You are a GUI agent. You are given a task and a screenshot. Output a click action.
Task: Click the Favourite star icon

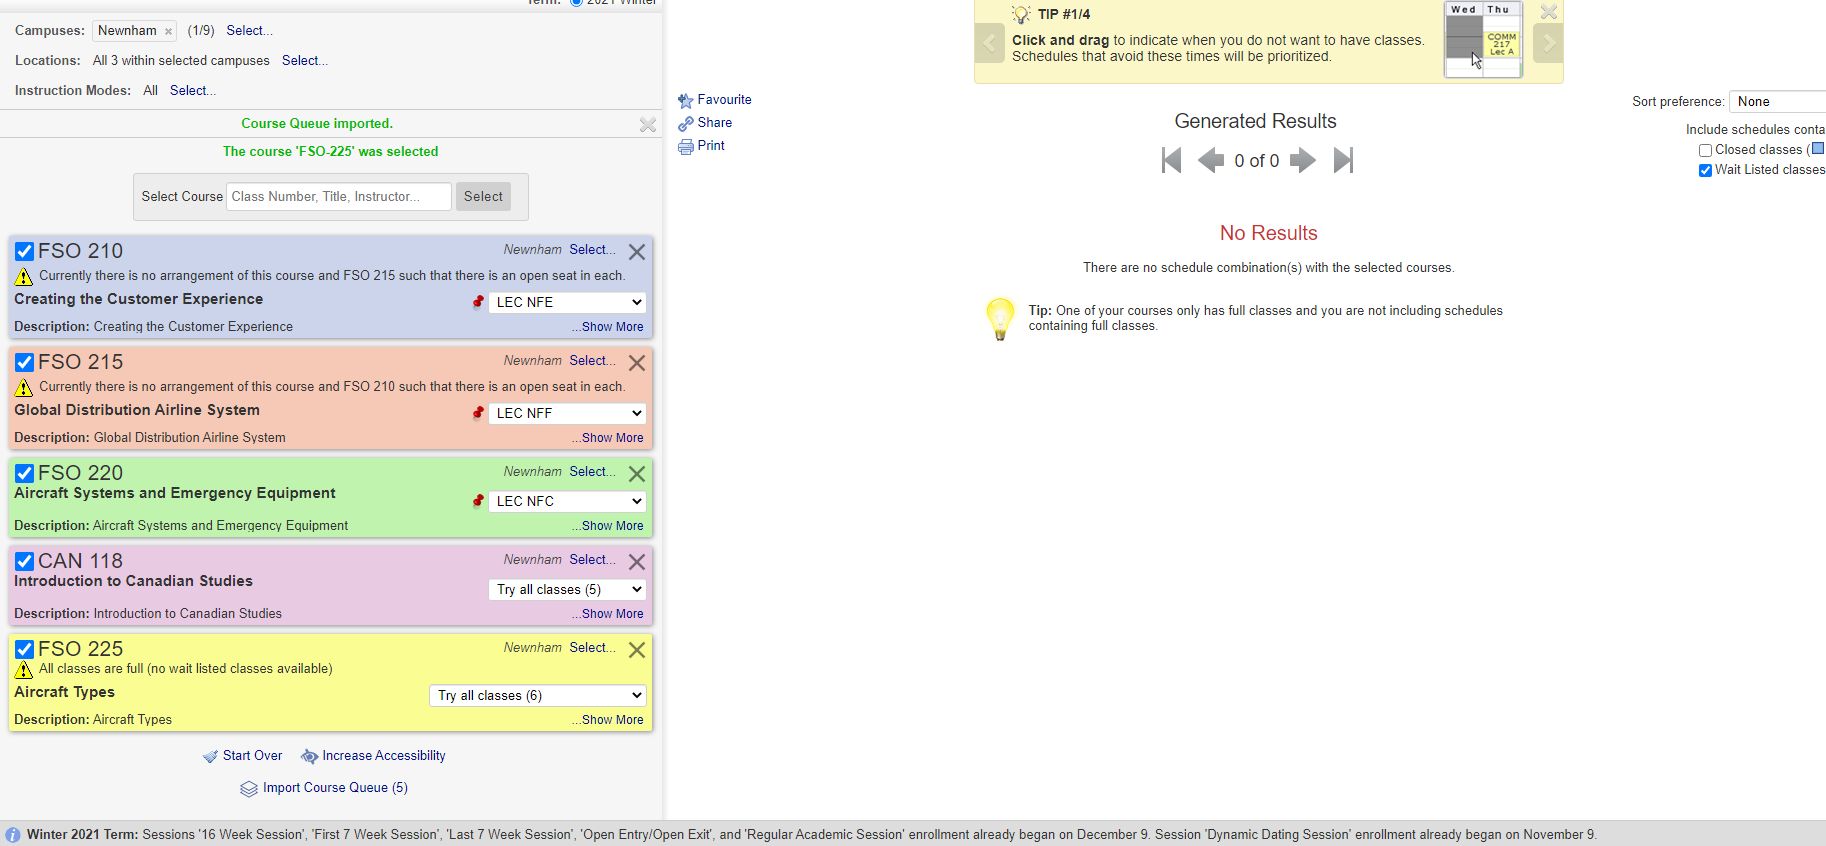(x=685, y=100)
